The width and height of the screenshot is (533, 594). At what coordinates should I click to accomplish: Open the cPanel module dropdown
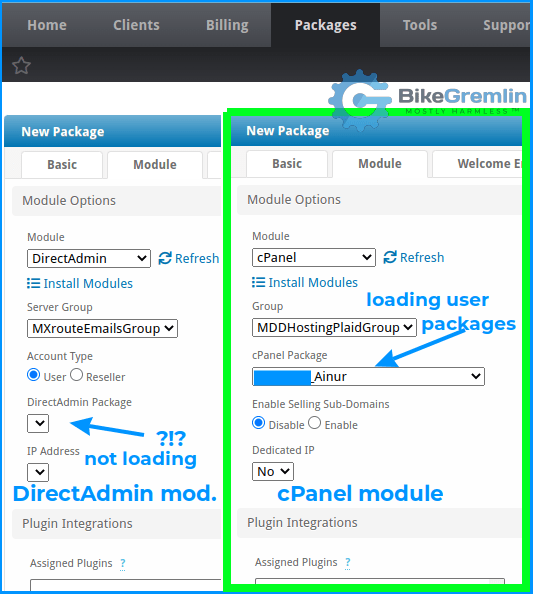coord(314,258)
